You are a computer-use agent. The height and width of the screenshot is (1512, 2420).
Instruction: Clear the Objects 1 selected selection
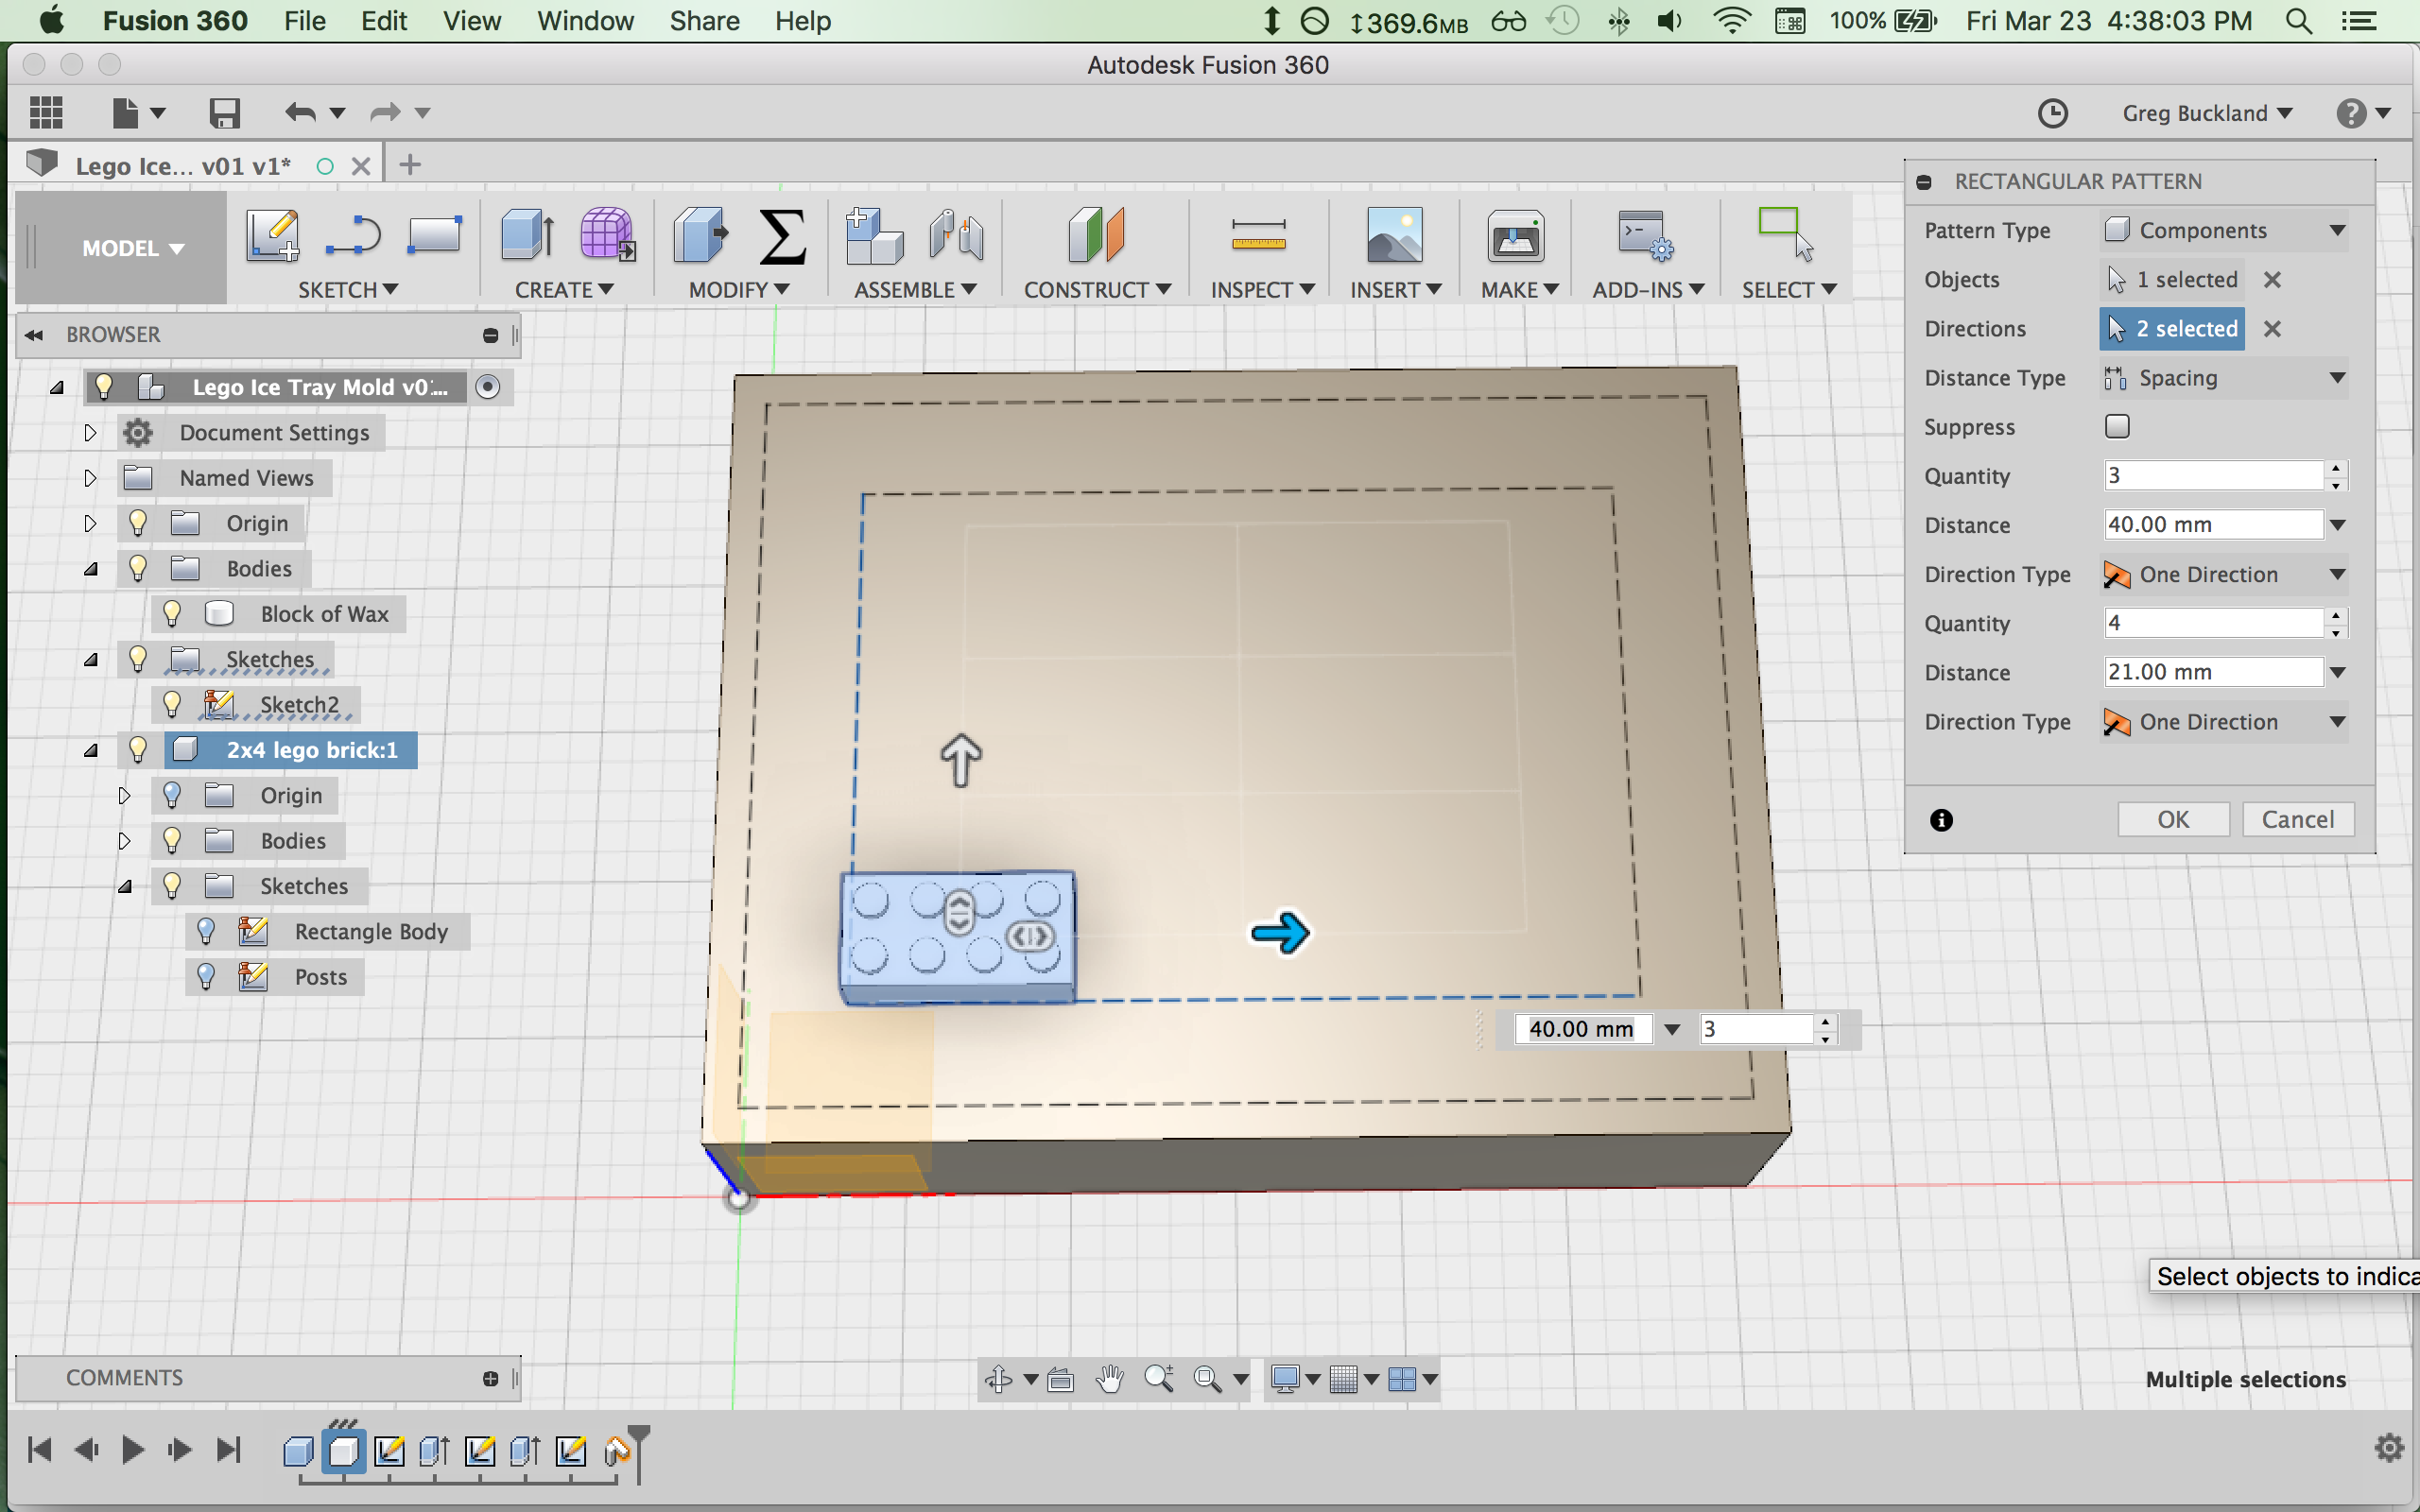click(x=2272, y=280)
